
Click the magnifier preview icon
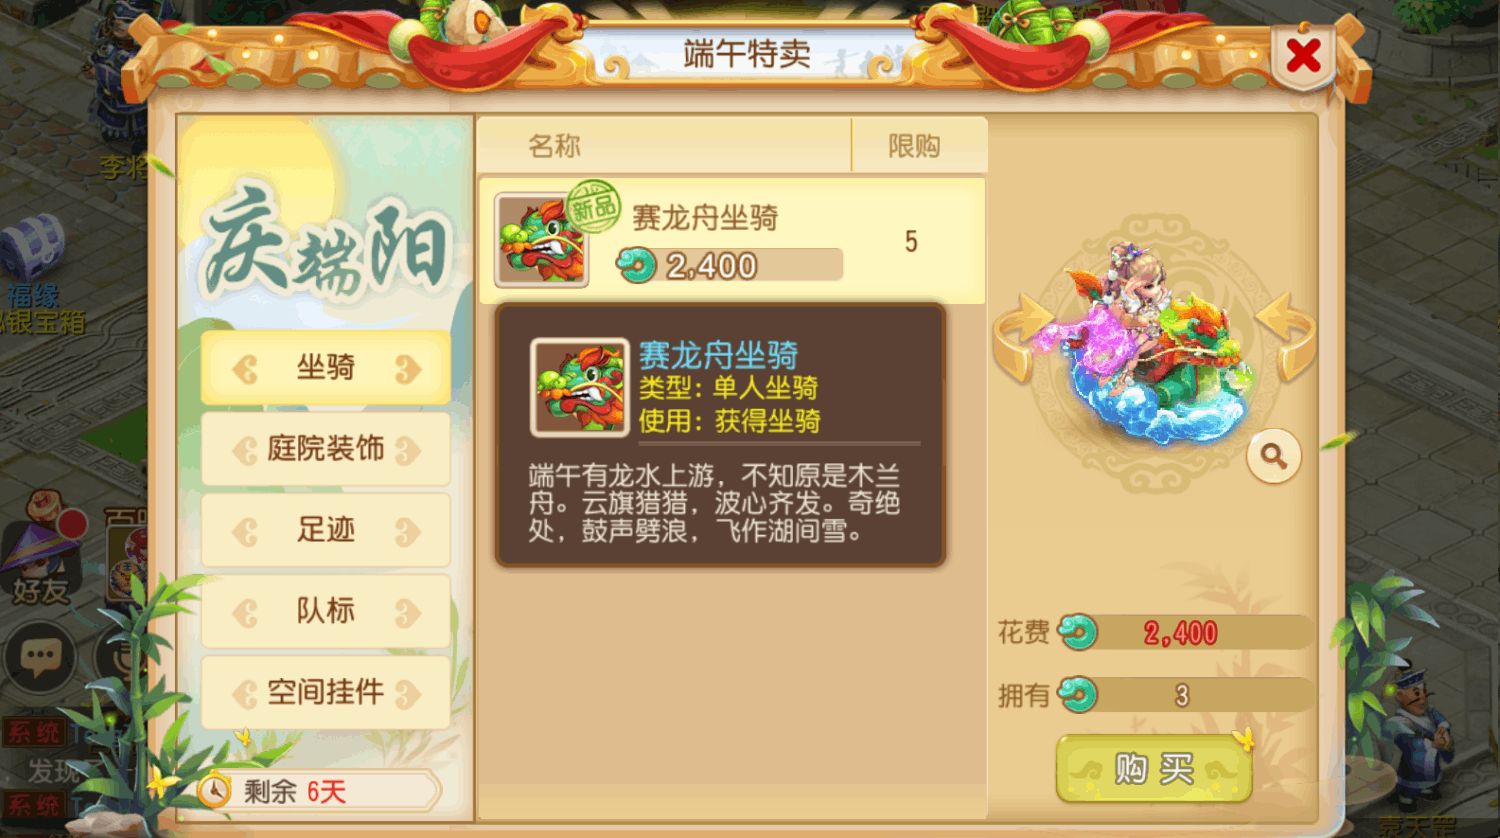(1273, 456)
